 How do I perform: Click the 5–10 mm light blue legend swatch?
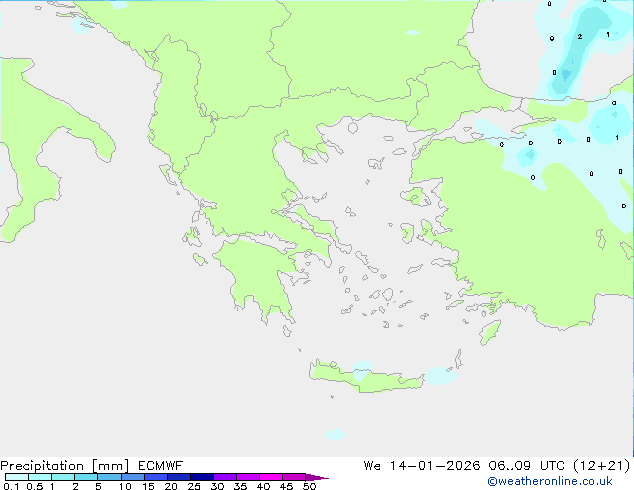click(x=109, y=477)
